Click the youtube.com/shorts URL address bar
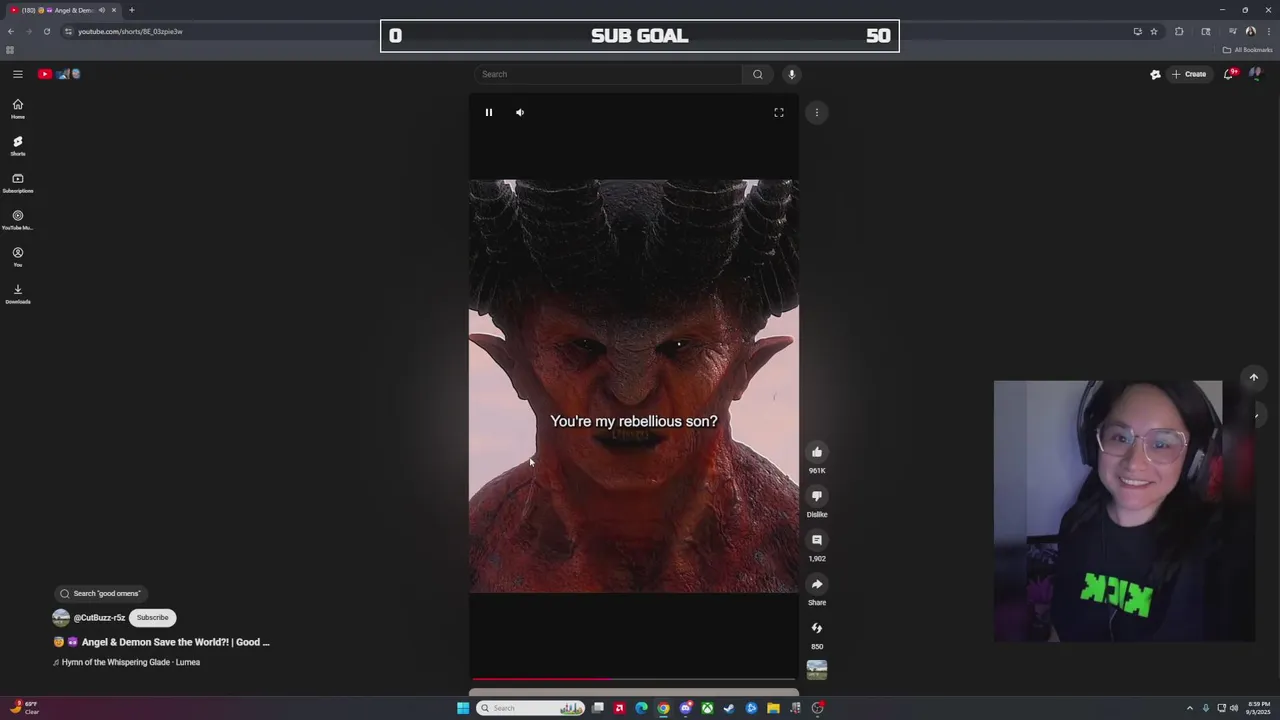The image size is (1280, 720). point(130,31)
